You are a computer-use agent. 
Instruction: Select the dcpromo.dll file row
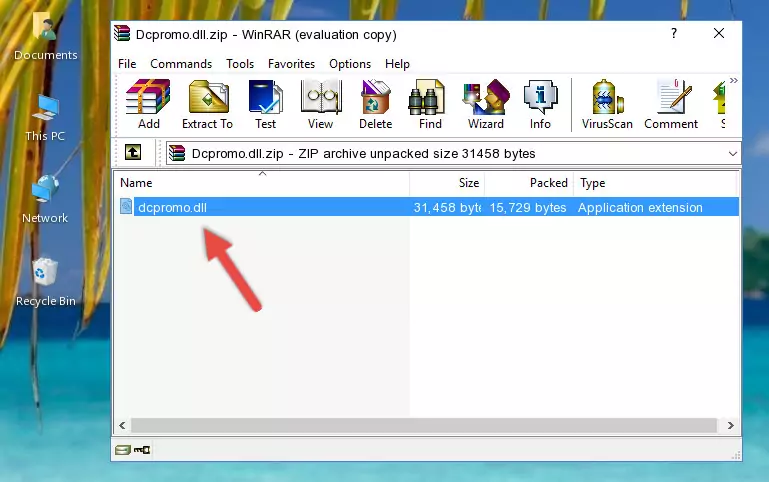pyautogui.click(x=429, y=207)
